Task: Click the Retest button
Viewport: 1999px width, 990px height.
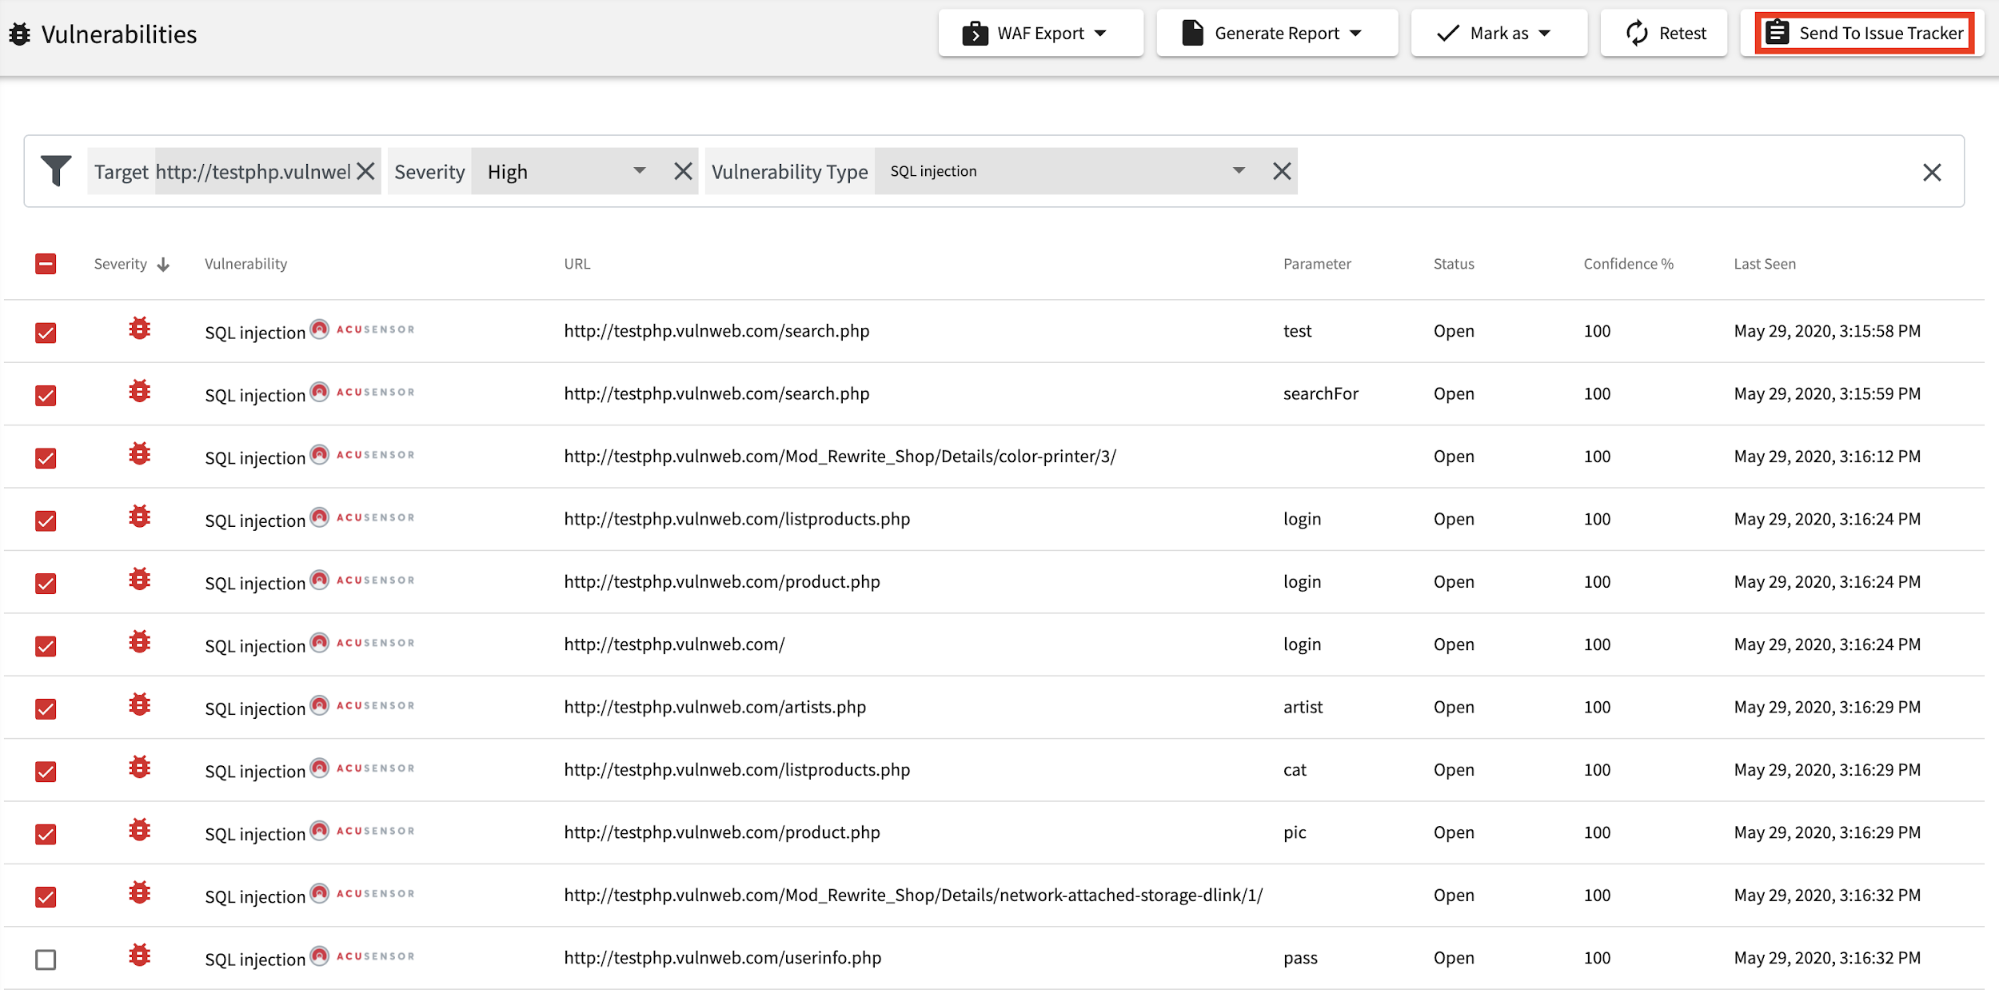Action: (x=1664, y=33)
